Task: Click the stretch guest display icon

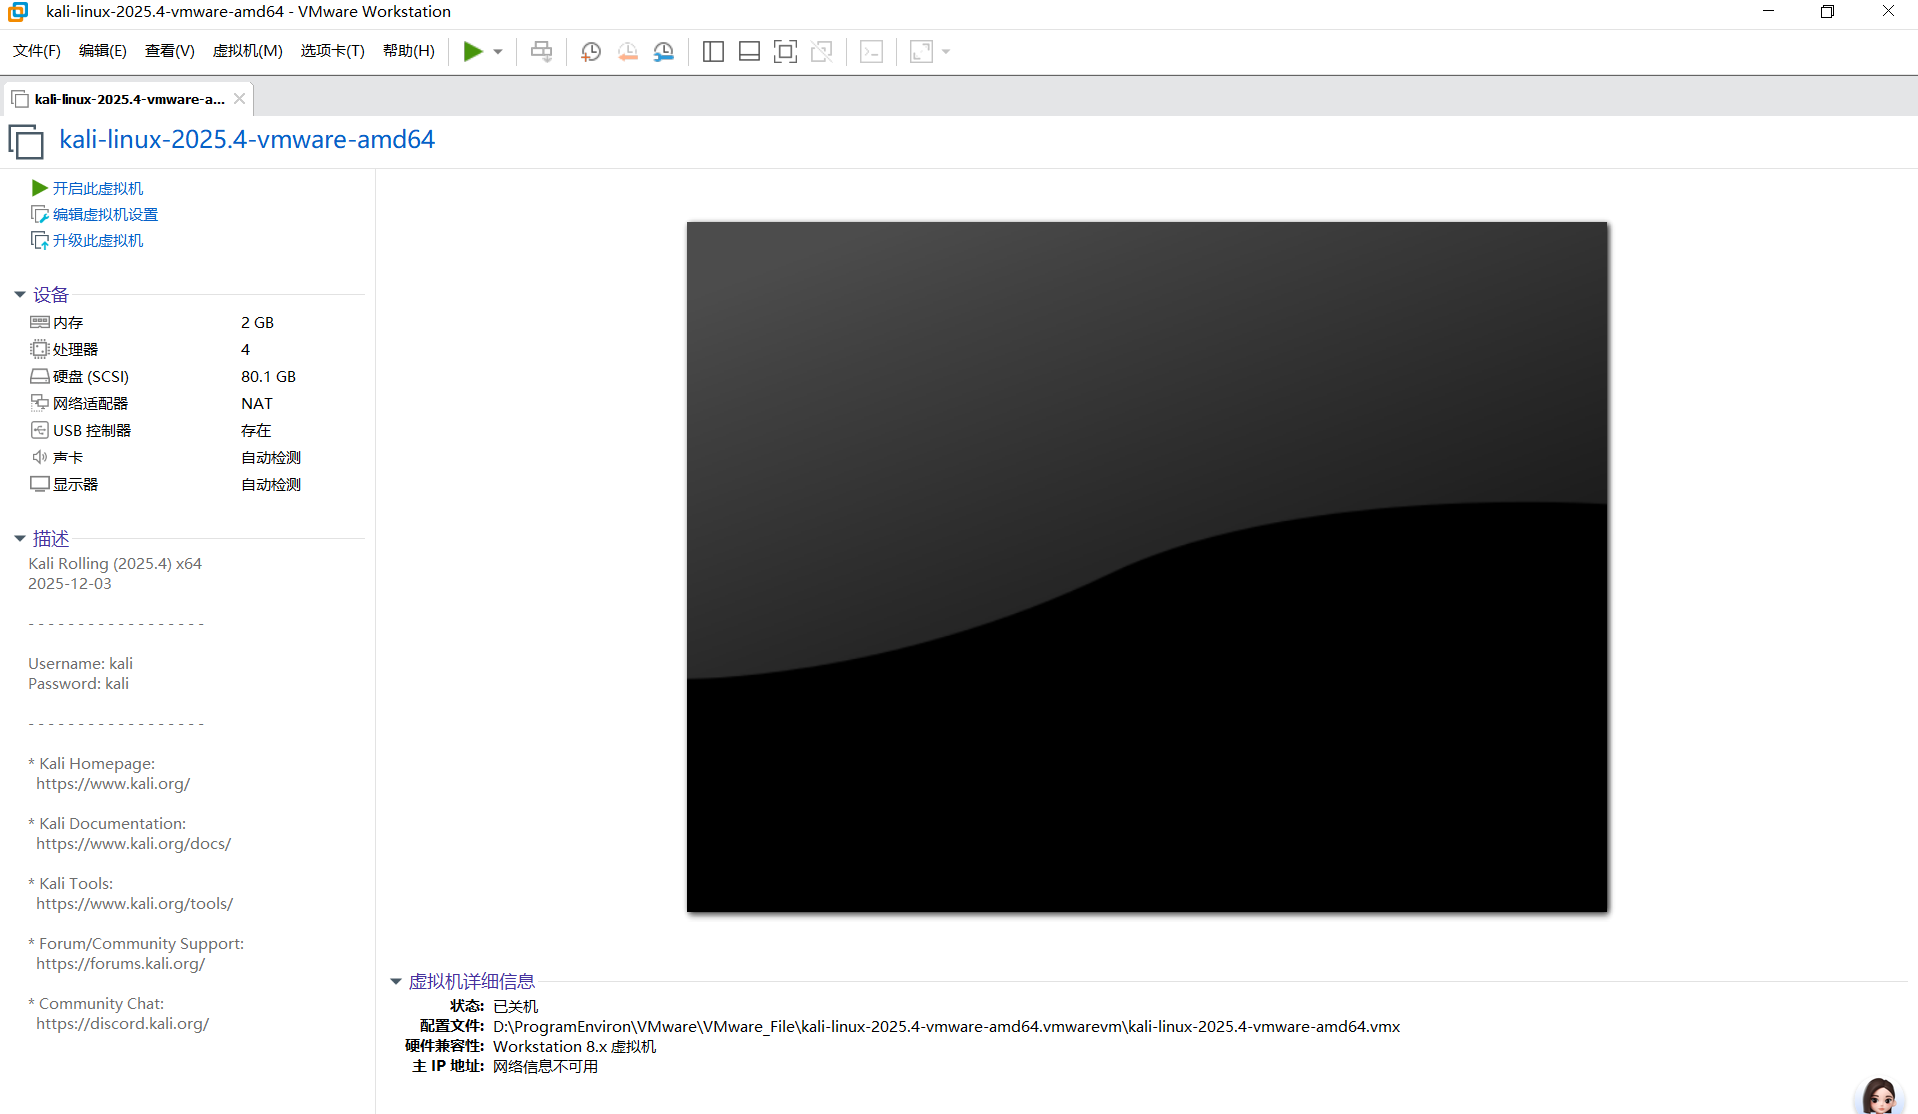Action: (921, 51)
